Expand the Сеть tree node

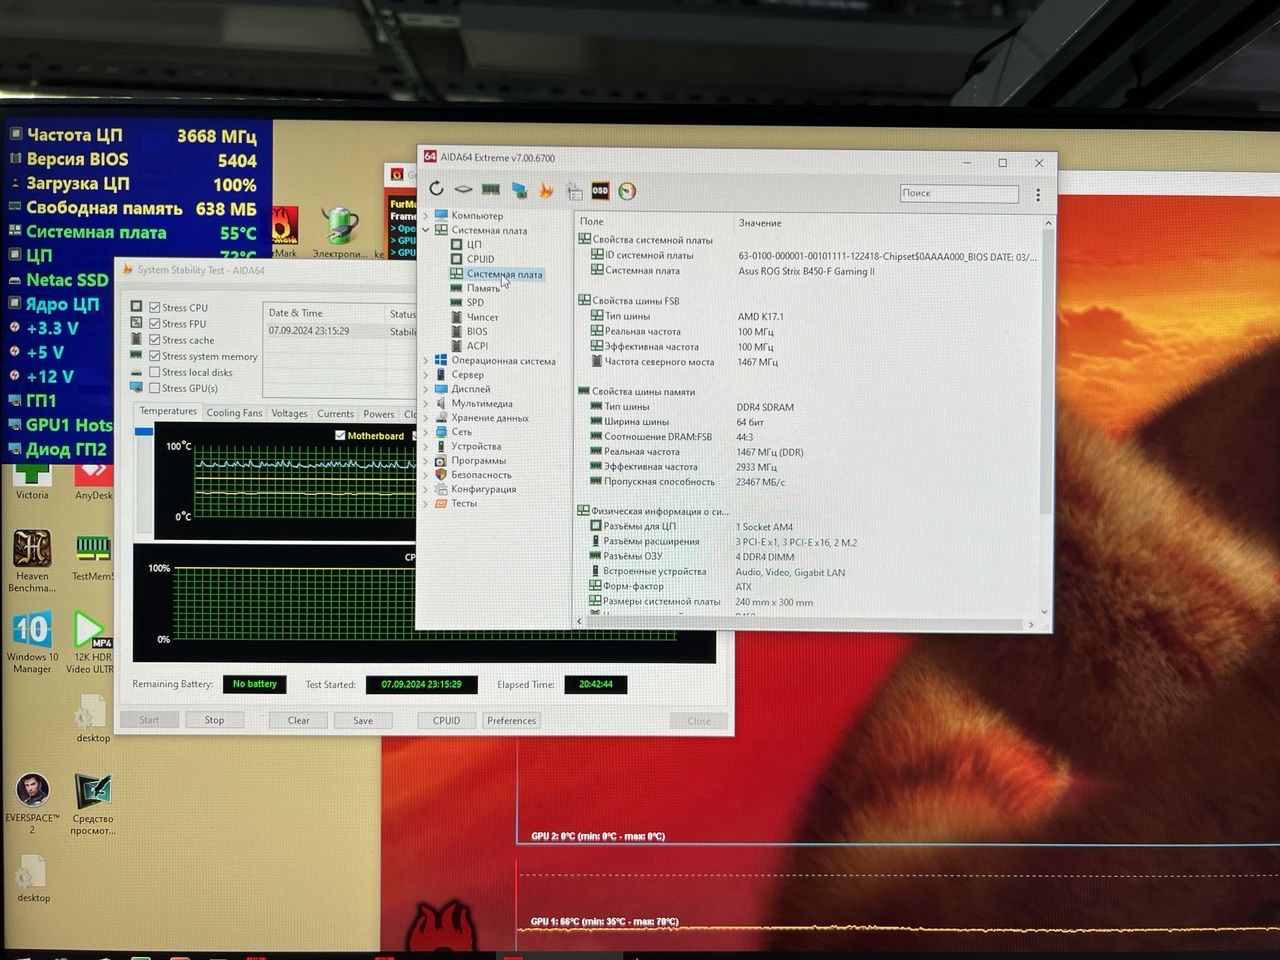(426, 432)
